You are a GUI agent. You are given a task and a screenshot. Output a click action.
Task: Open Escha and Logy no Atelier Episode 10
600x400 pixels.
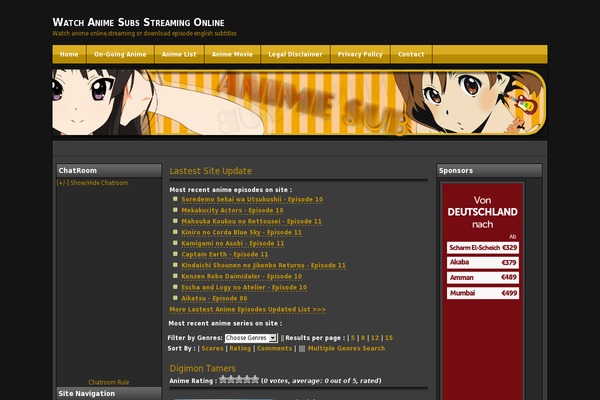point(244,287)
